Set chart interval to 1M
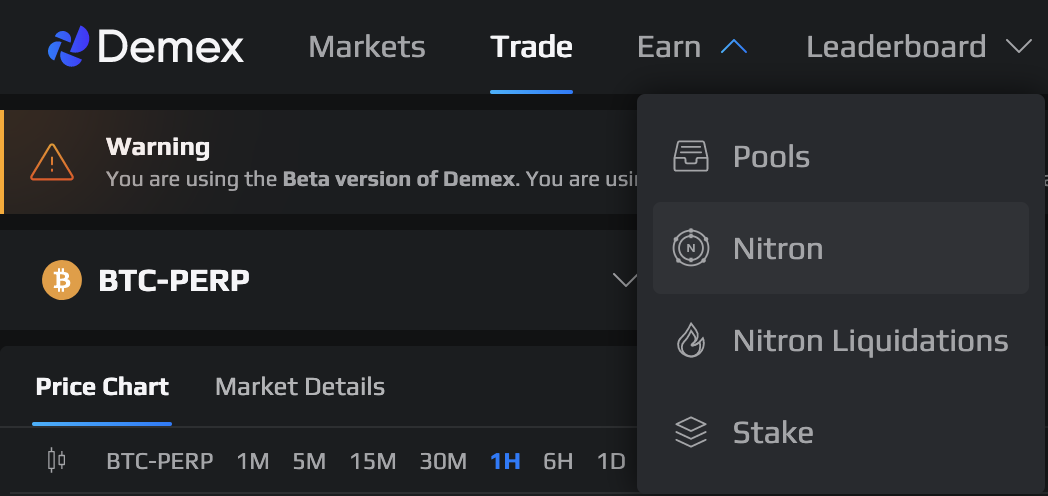This screenshot has width=1048, height=496. pos(253,462)
